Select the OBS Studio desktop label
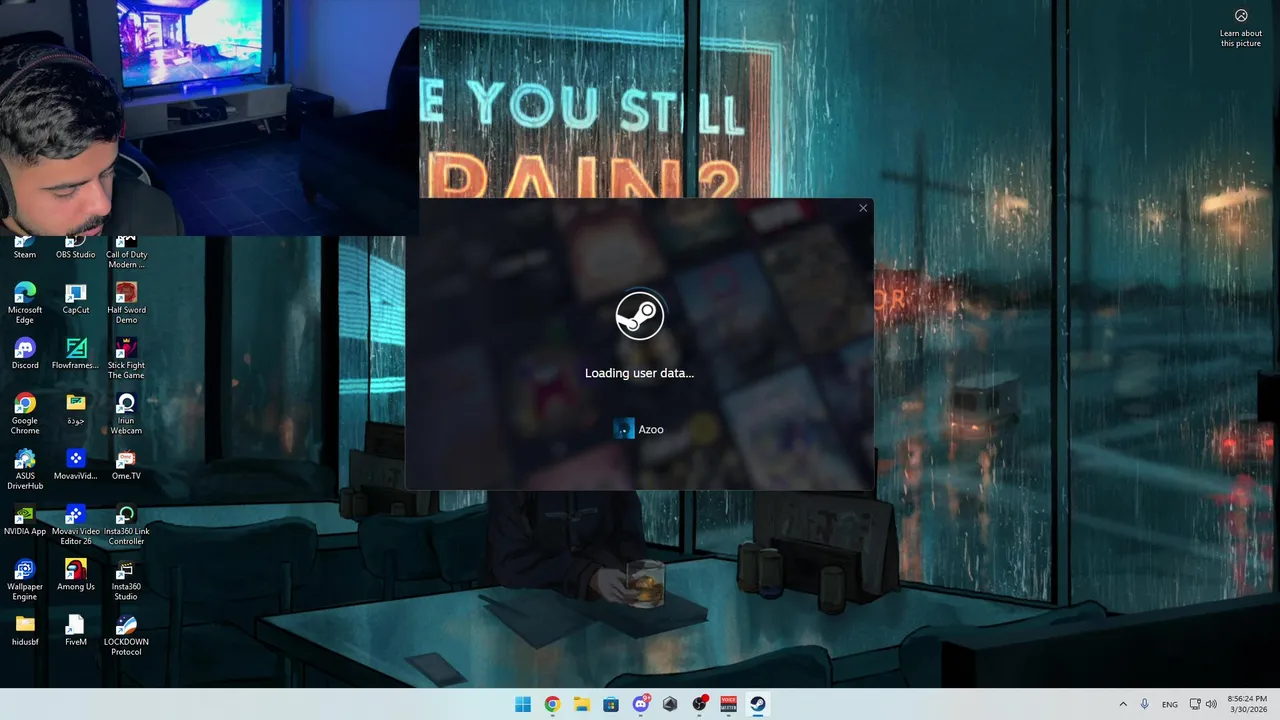 (76, 255)
